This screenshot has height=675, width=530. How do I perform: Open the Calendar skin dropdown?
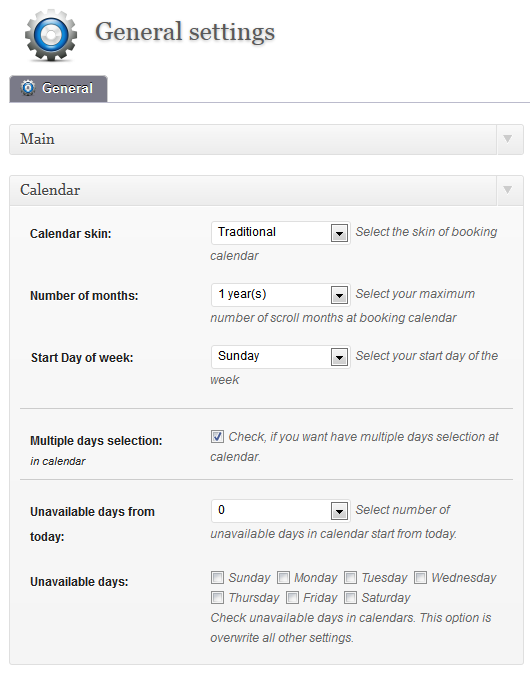click(x=280, y=233)
